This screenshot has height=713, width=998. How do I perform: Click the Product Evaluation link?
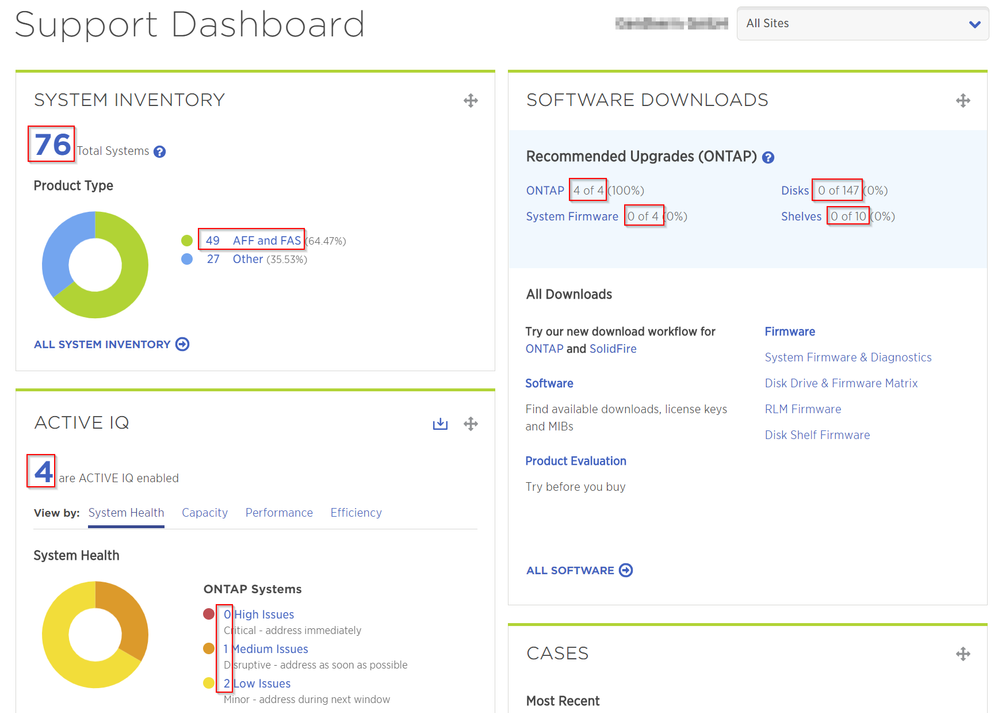tap(576, 461)
